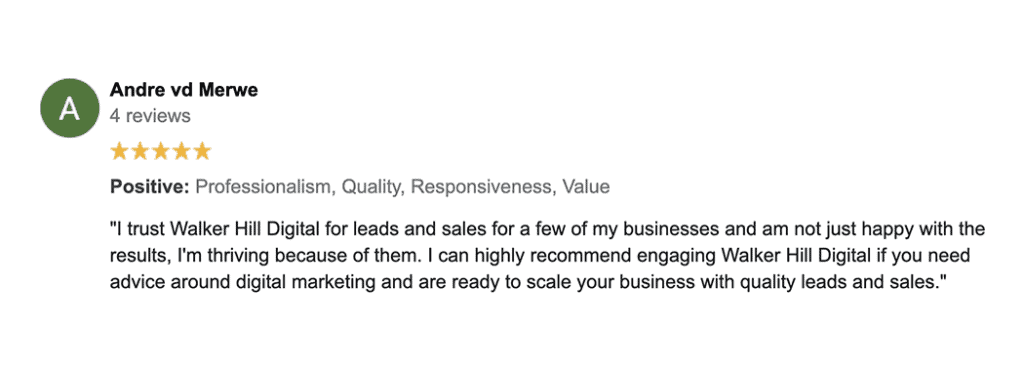
Task: Select the fifth gold star
Action: pyautogui.click(x=202, y=152)
